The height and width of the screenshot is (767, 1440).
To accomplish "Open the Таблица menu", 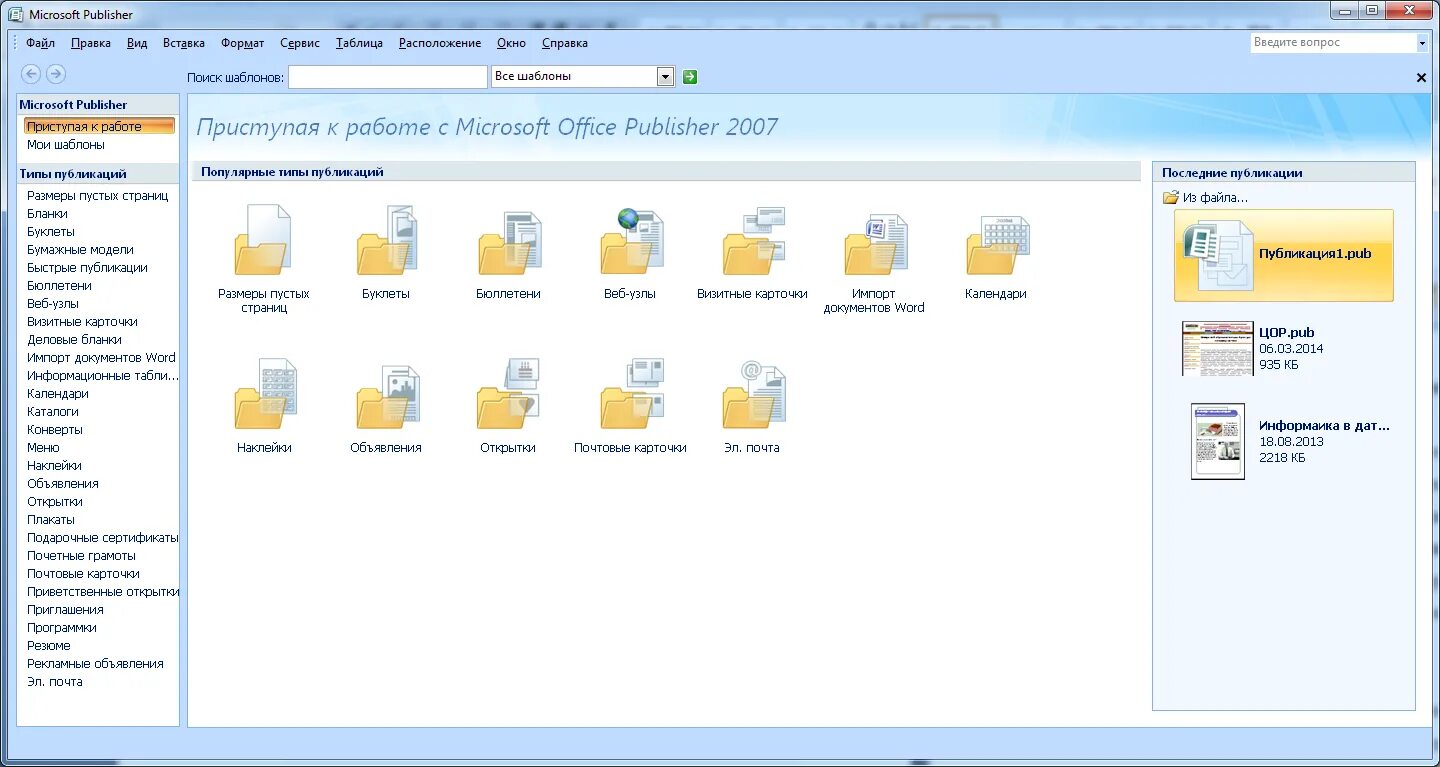I will click(x=359, y=43).
